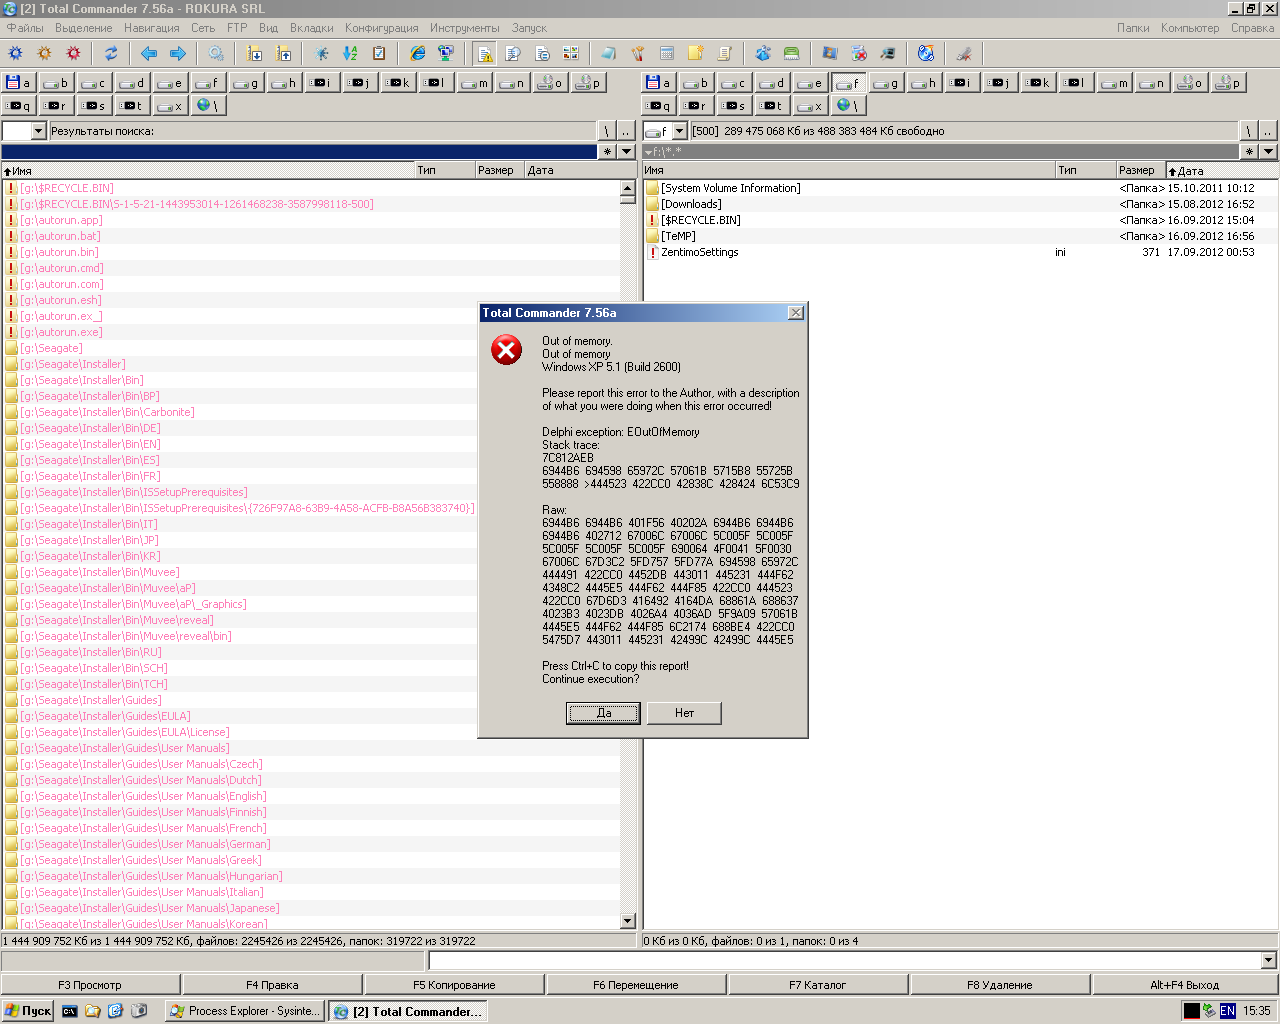Viewport: 1280px width, 1024px height.
Task: Expand the command line history dropdown
Action: 1268,960
